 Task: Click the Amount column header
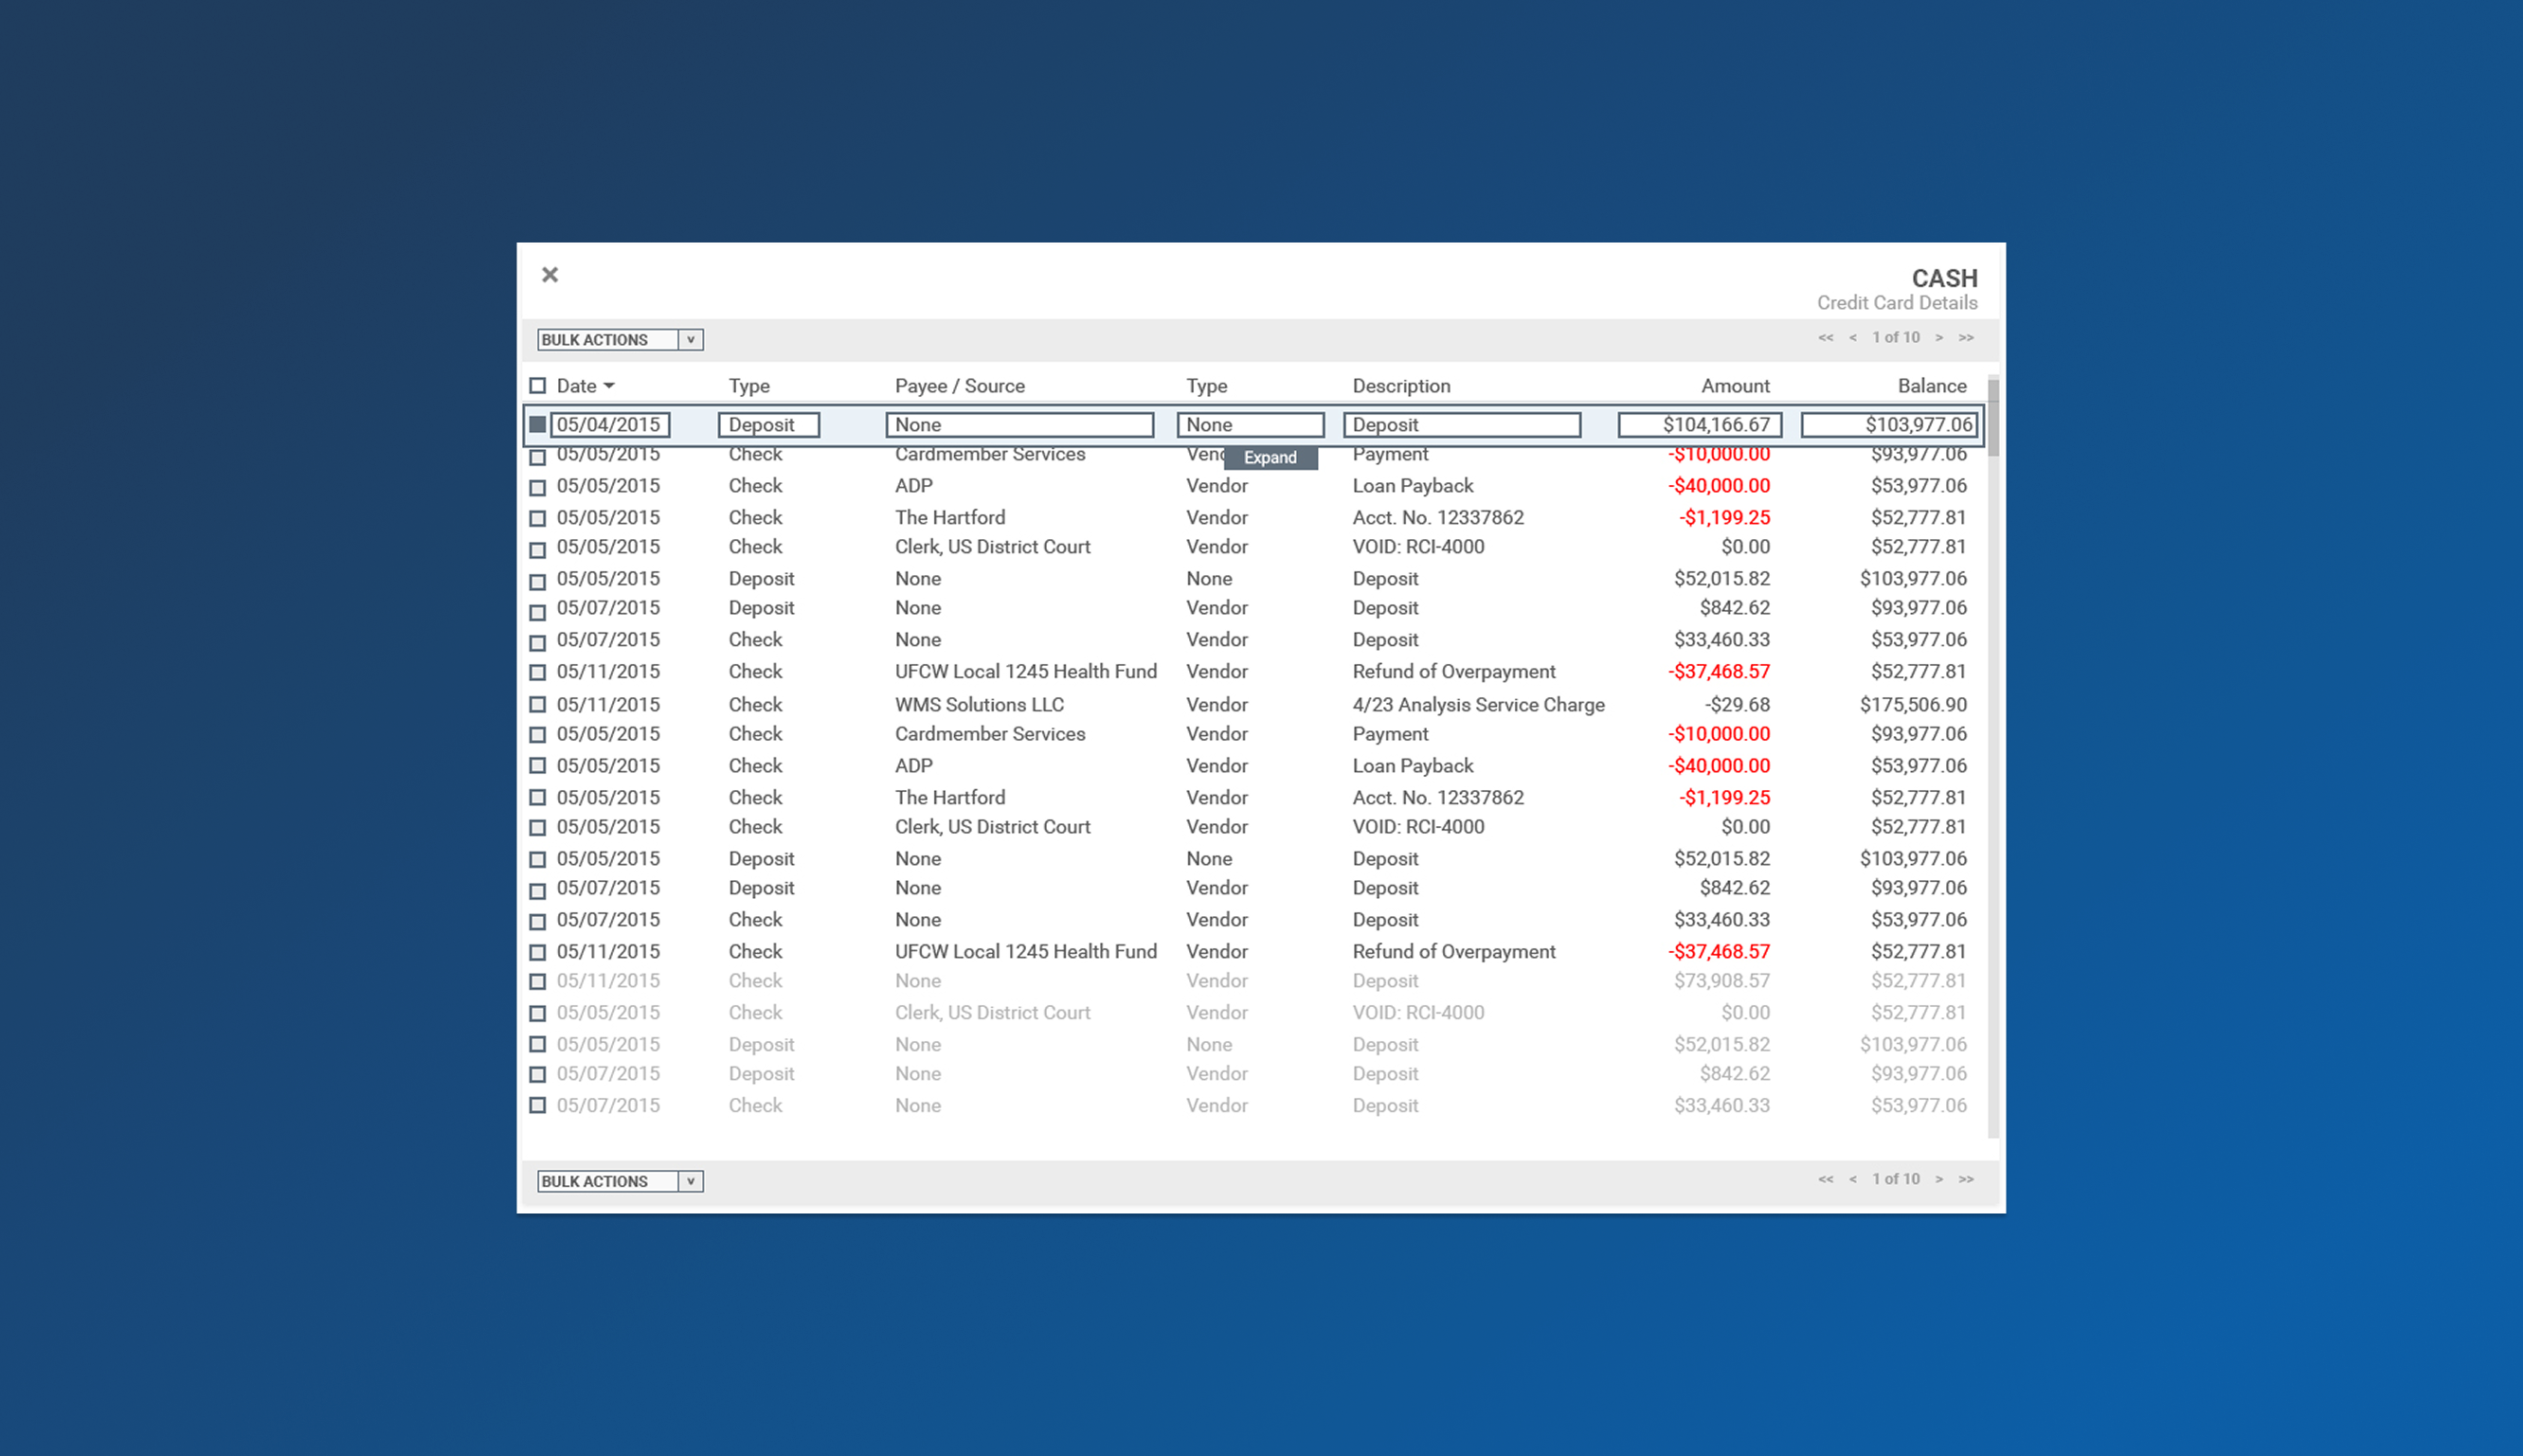(x=1735, y=386)
